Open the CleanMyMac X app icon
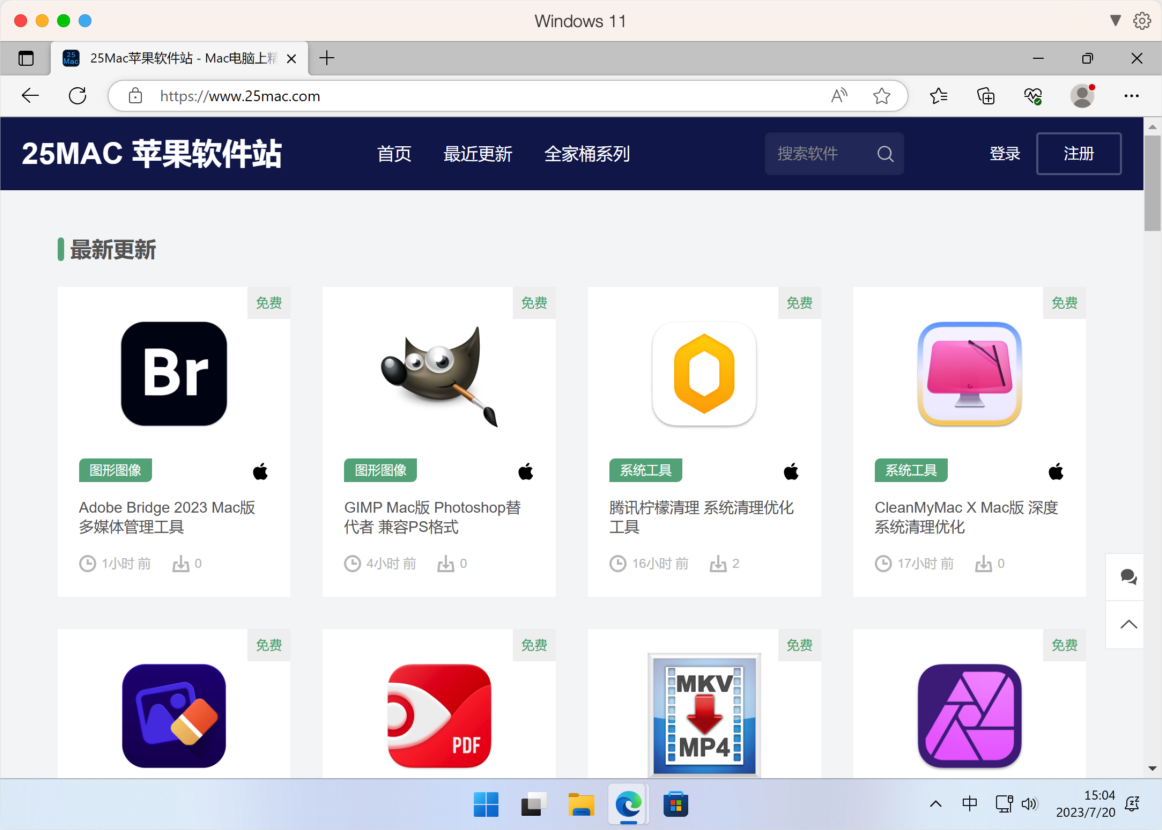Viewport: 1162px width, 830px height. click(969, 374)
